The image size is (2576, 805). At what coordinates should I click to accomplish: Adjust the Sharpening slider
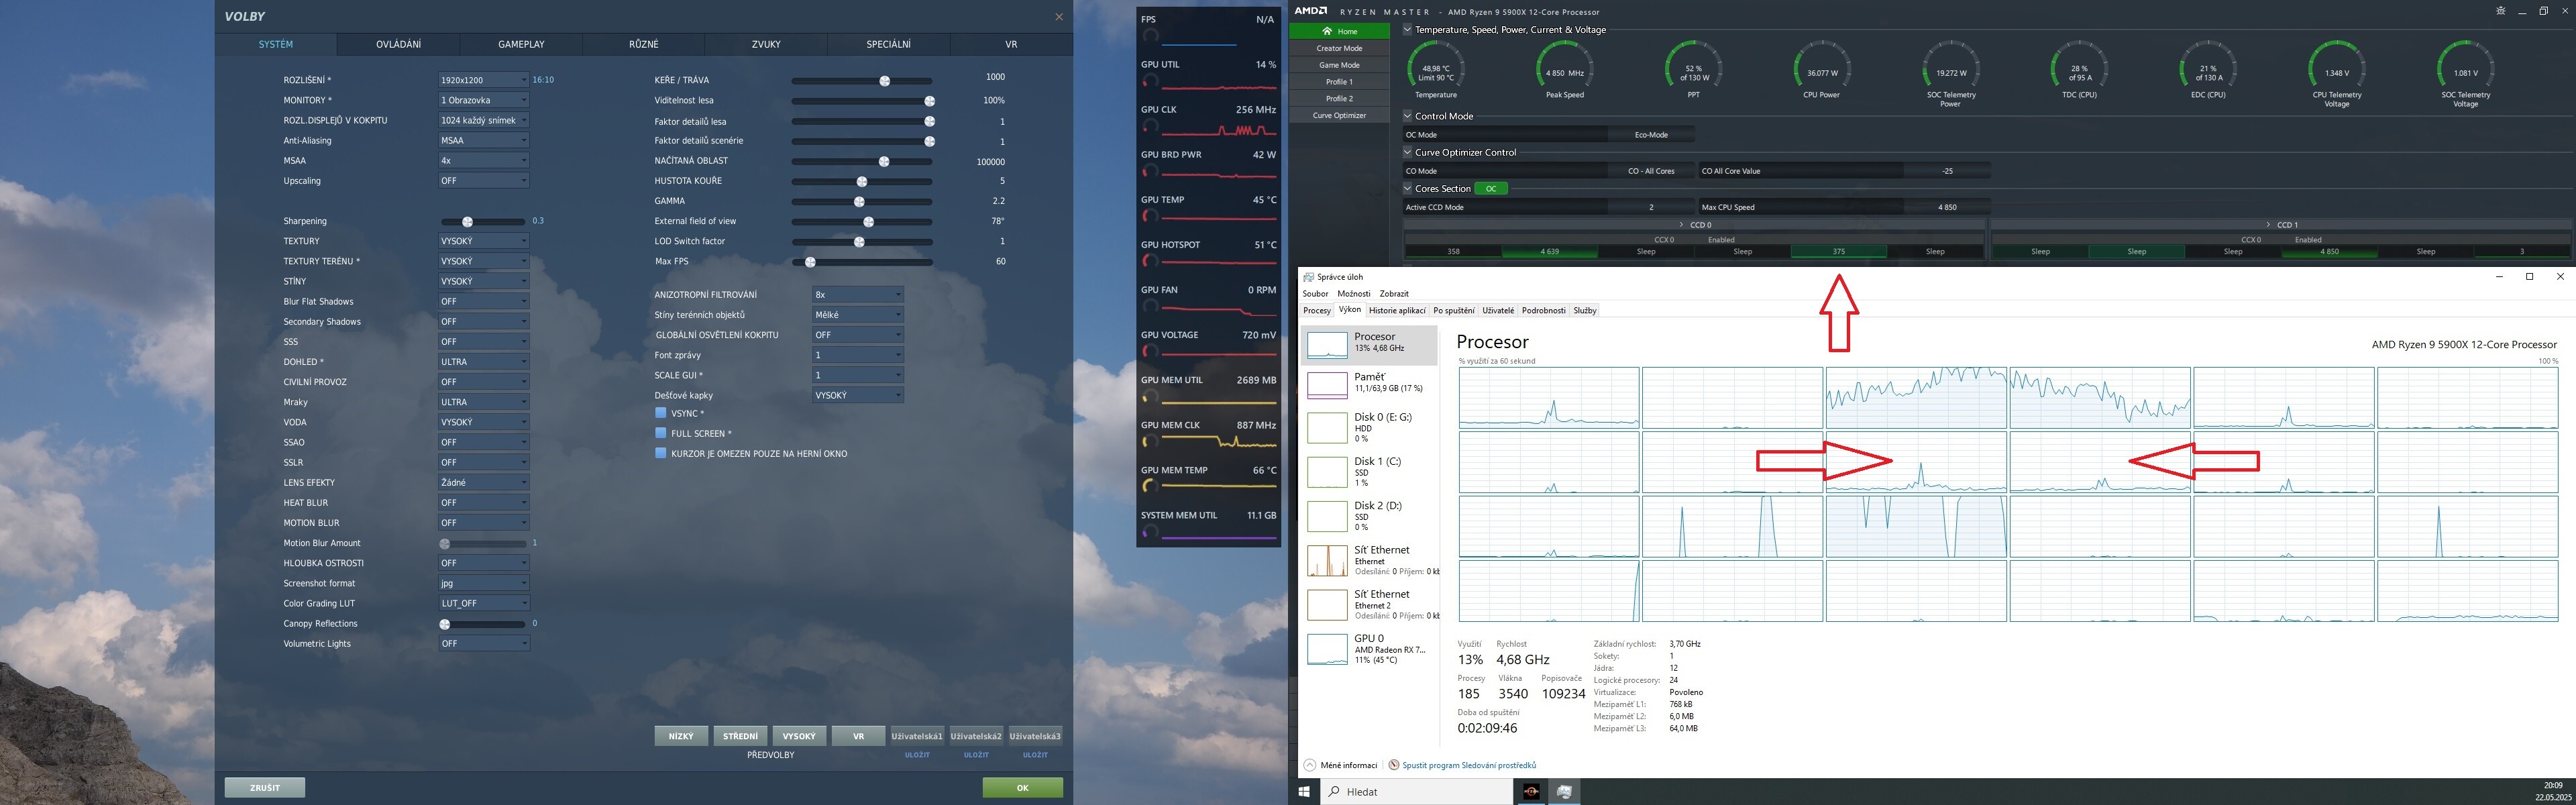pos(483,221)
